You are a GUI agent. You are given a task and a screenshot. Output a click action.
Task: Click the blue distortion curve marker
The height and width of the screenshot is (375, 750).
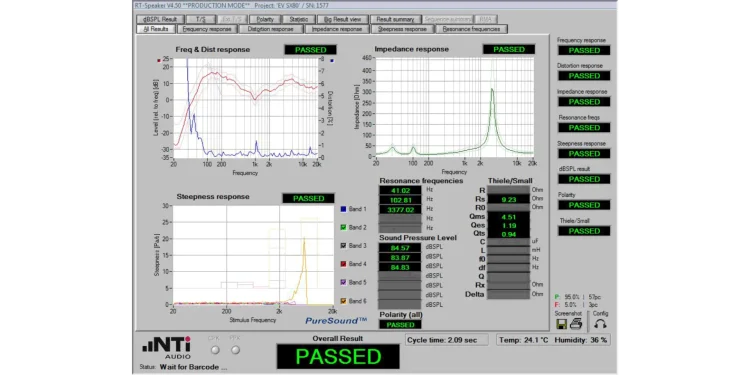click(x=332, y=61)
